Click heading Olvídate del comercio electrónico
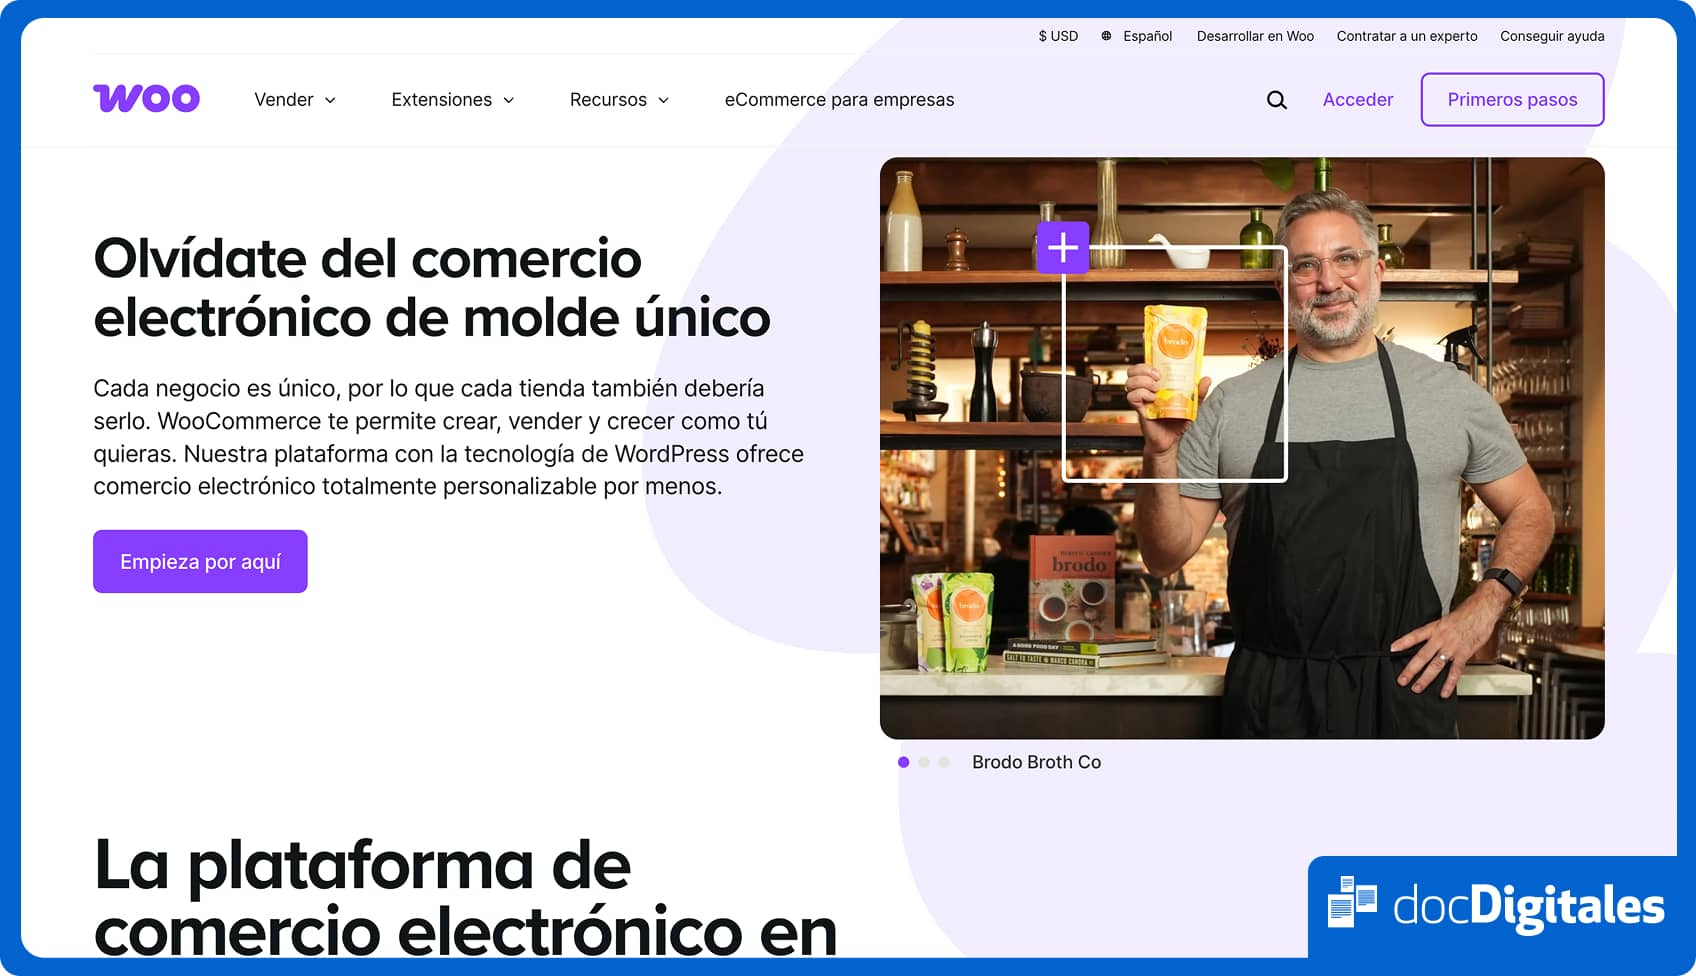 pyautogui.click(x=432, y=288)
